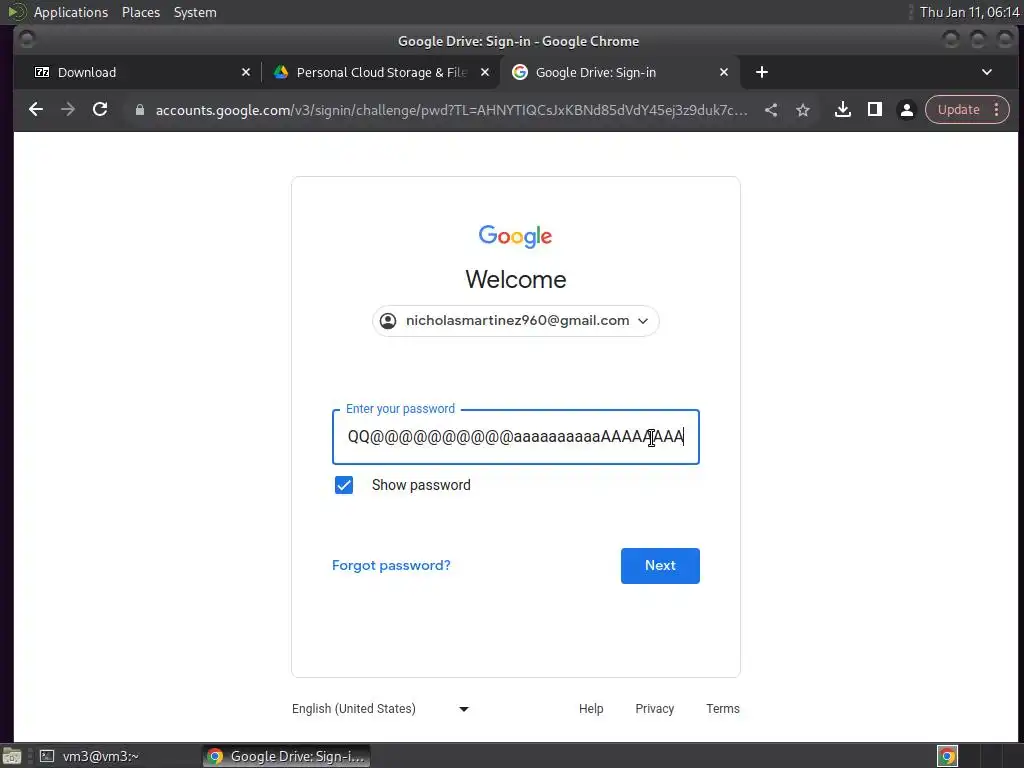Share this page using the share icon
This screenshot has height=768, width=1024.
click(x=771, y=110)
